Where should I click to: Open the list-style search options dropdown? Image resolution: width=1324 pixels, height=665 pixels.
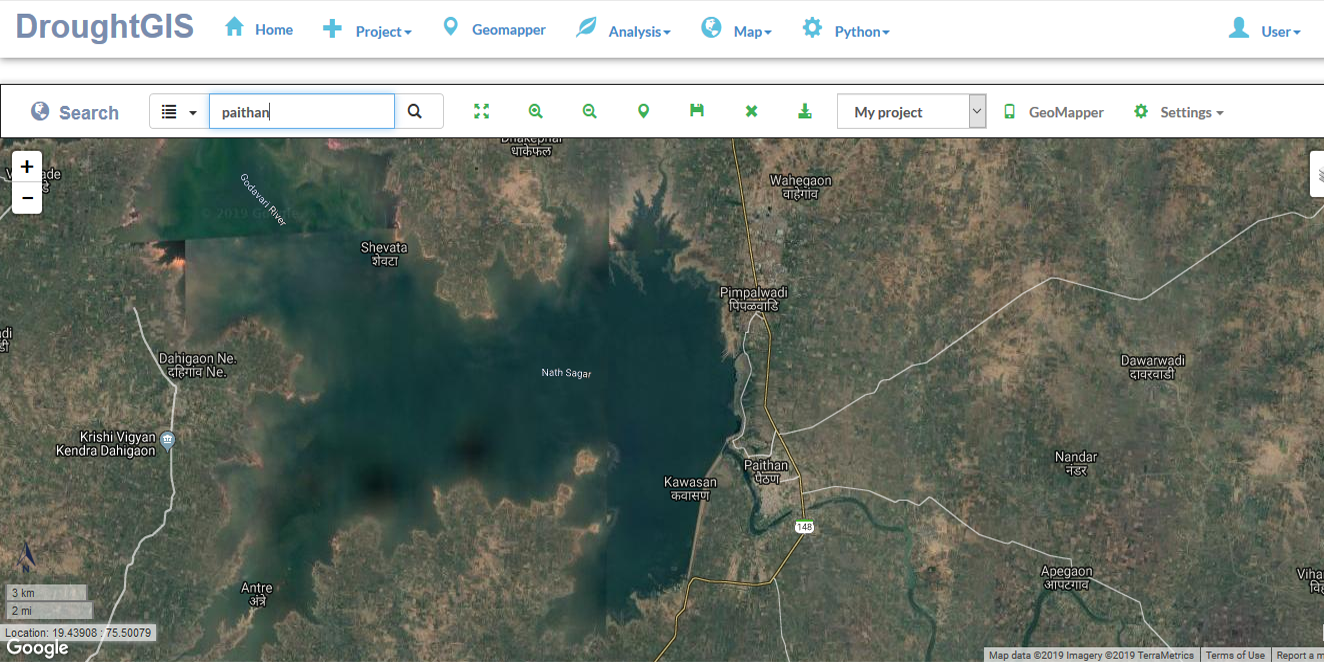pos(179,112)
